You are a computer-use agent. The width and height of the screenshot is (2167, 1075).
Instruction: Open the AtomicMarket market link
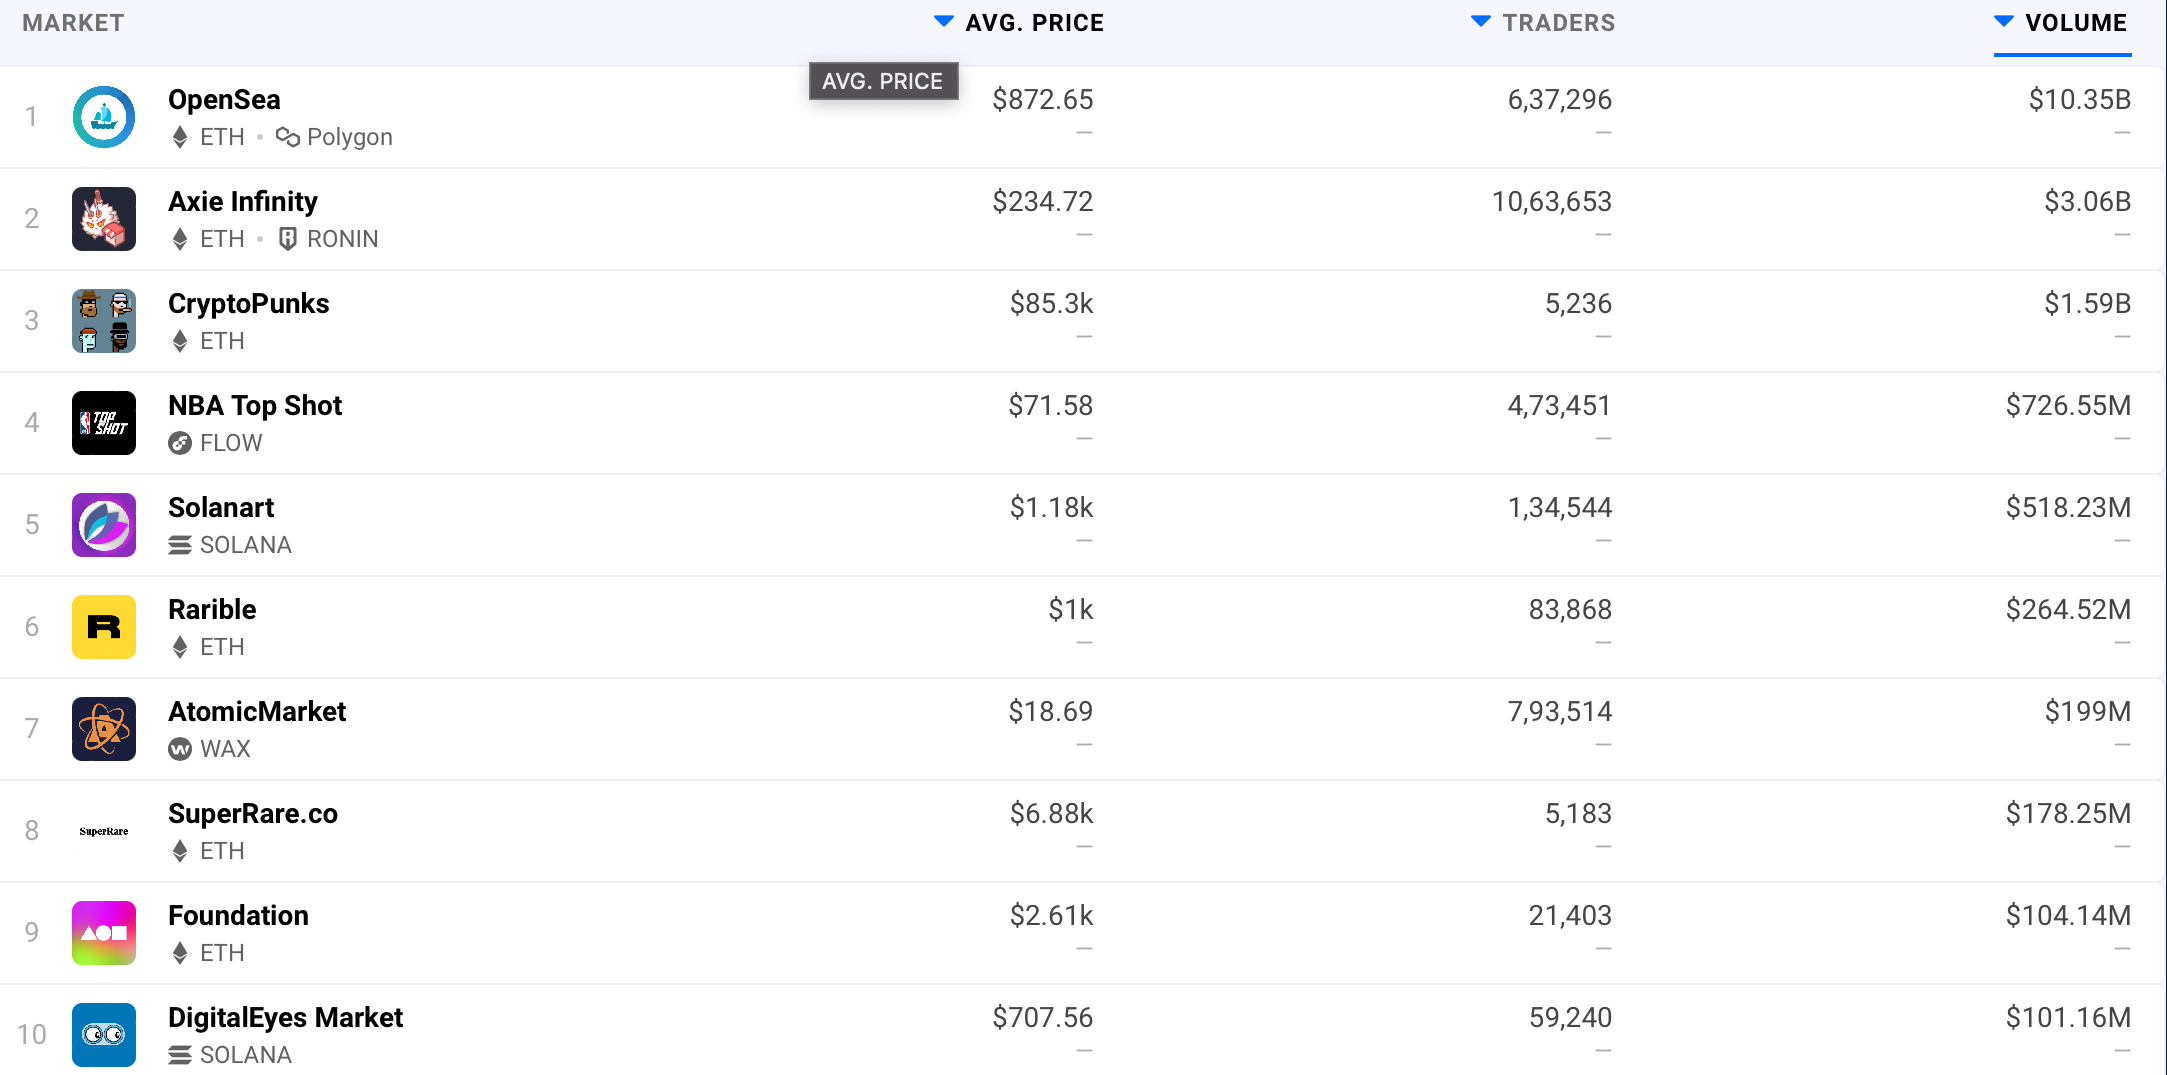(257, 712)
